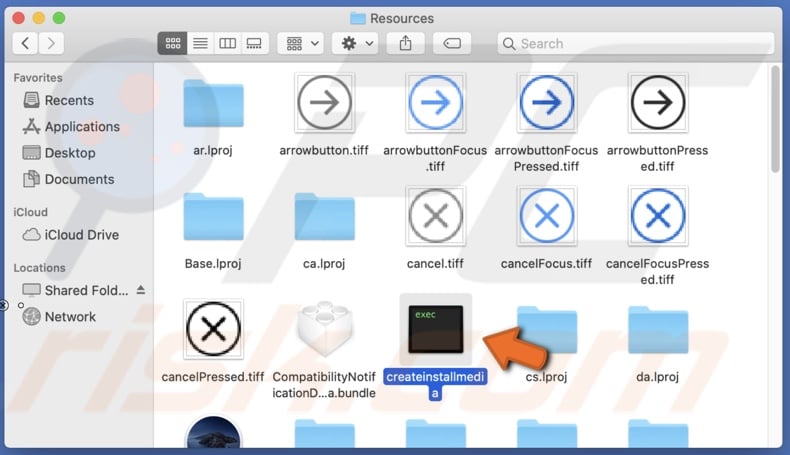The image size is (790, 455).
Task: Open iCloud Drive in the sidebar
Action: point(71,235)
